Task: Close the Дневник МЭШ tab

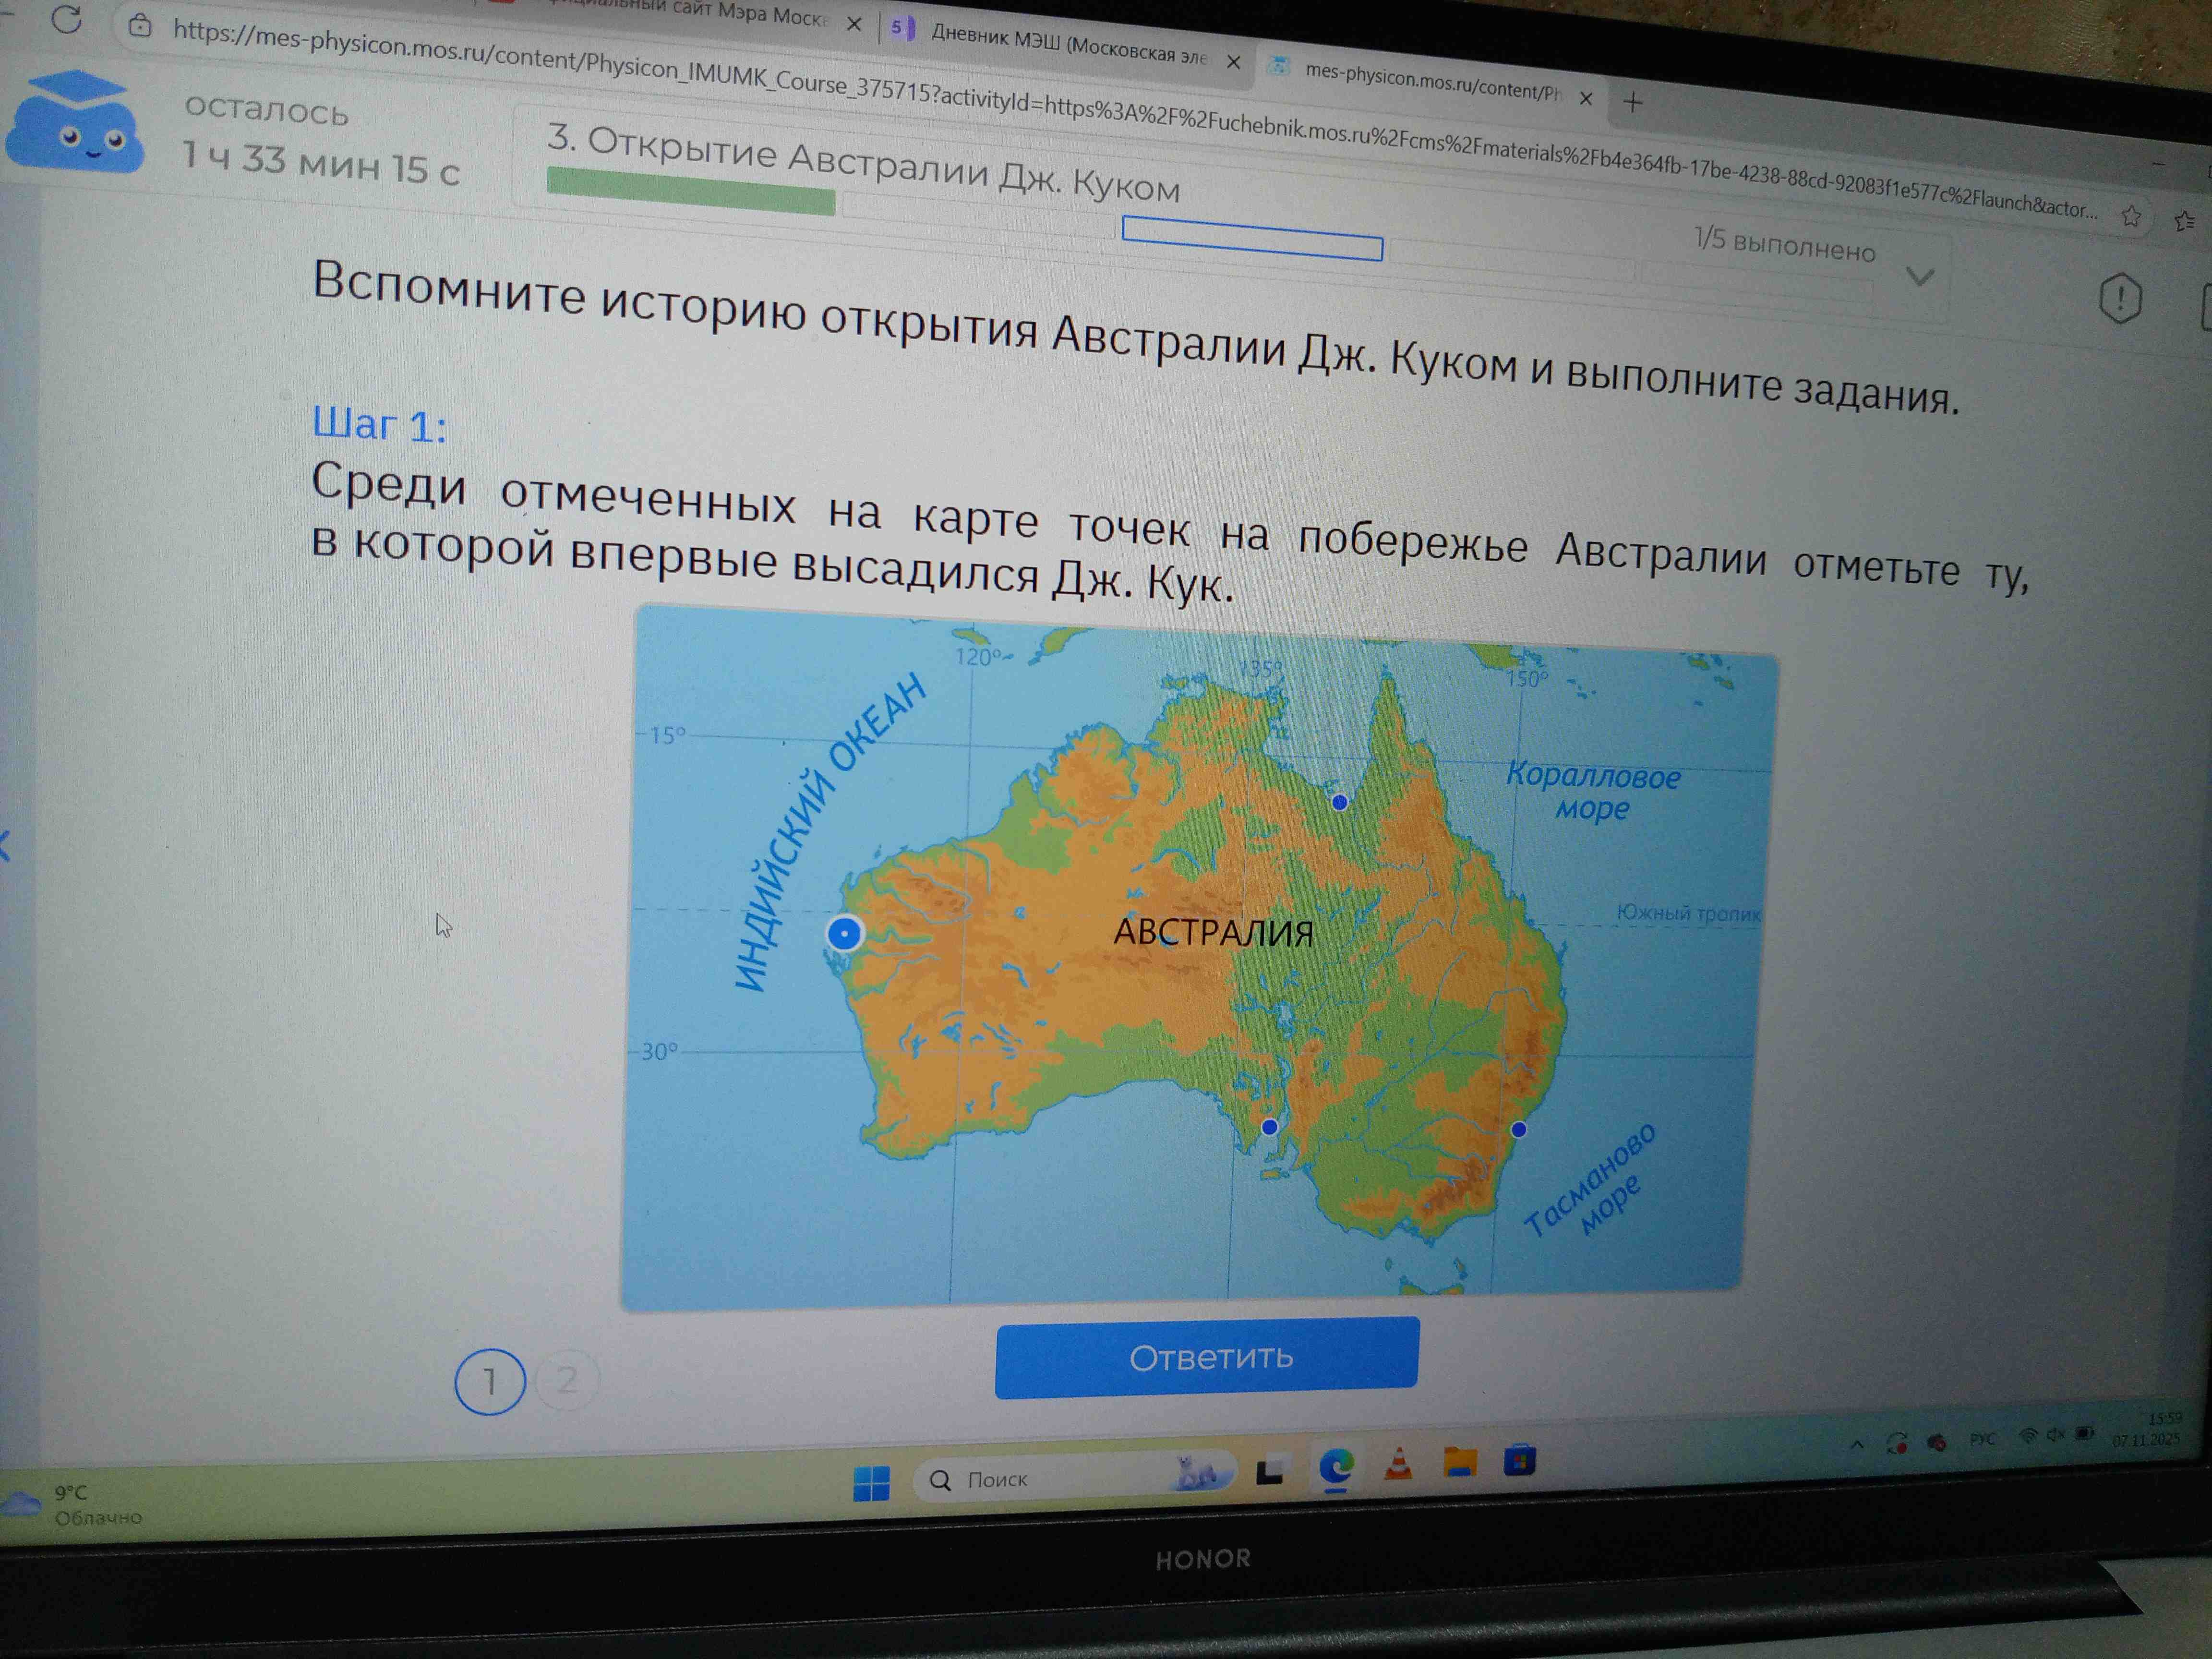Action: coord(1234,62)
